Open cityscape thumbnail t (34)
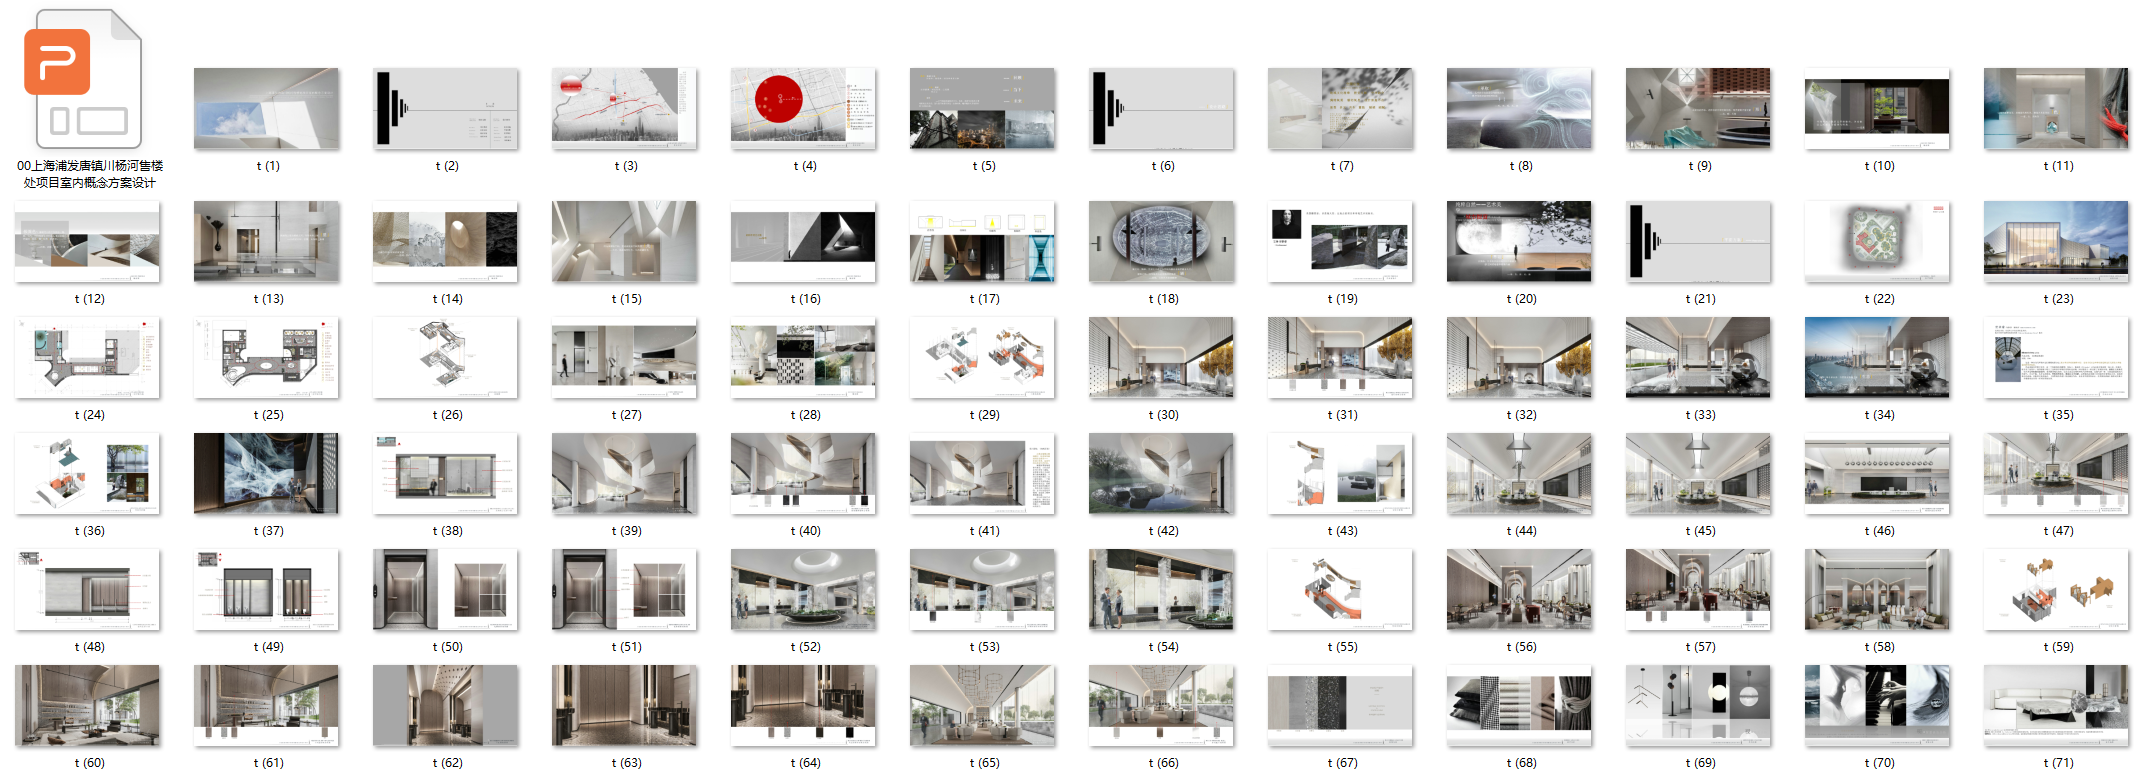 (1877, 358)
